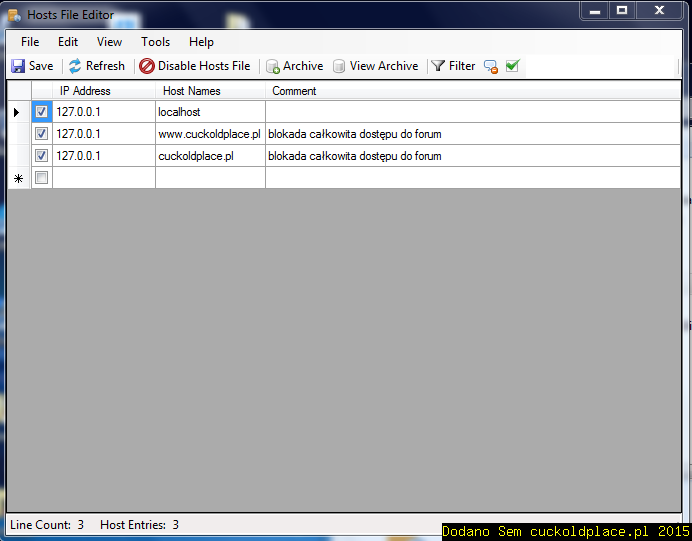Open the Edit menu

(68, 42)
